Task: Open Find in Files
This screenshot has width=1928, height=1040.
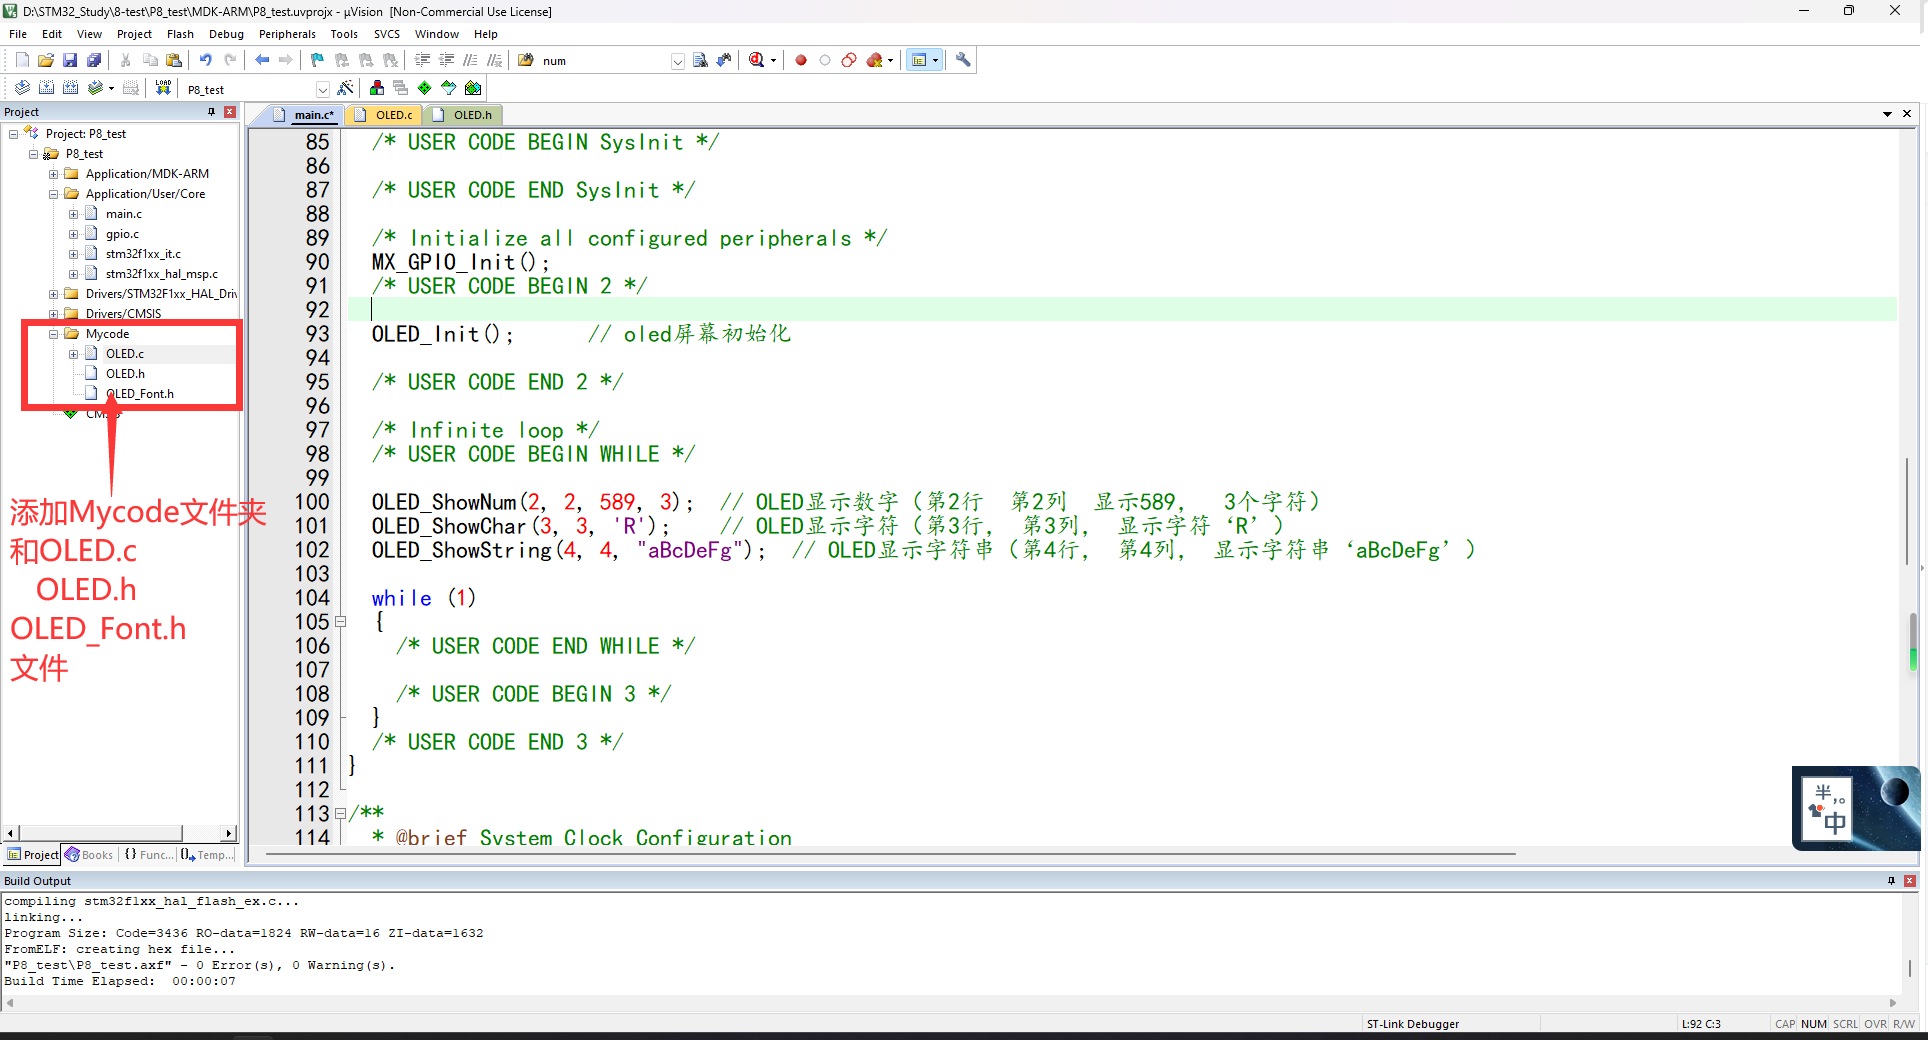Action: pos(700,60)
